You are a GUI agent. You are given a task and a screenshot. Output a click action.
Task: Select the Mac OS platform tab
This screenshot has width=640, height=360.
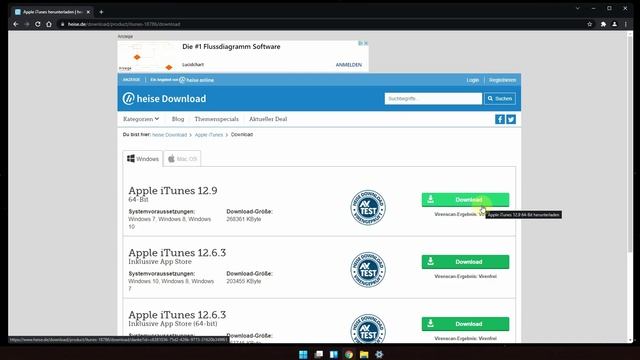pyautogui.click(x=182, y=159)
